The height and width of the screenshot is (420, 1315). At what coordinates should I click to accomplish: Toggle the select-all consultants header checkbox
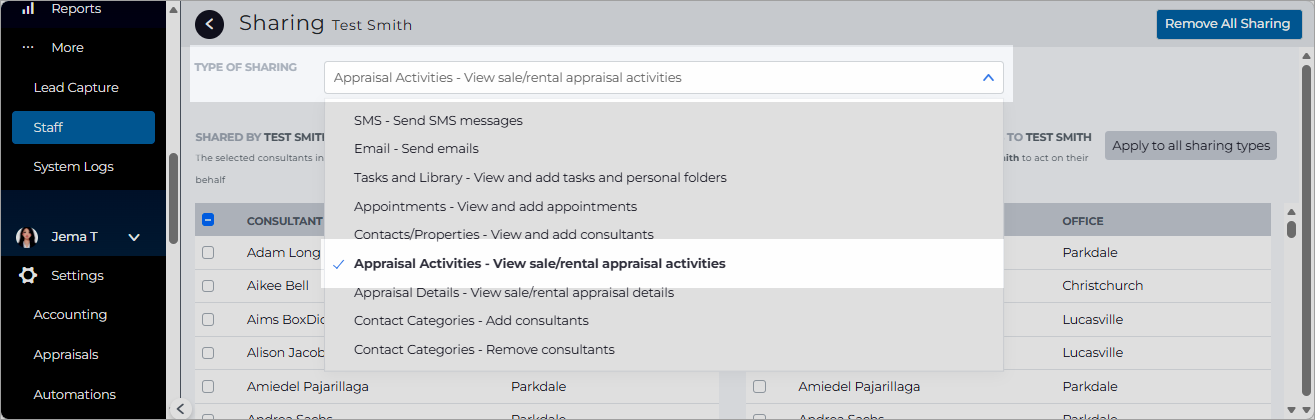[x=208, y=220]
